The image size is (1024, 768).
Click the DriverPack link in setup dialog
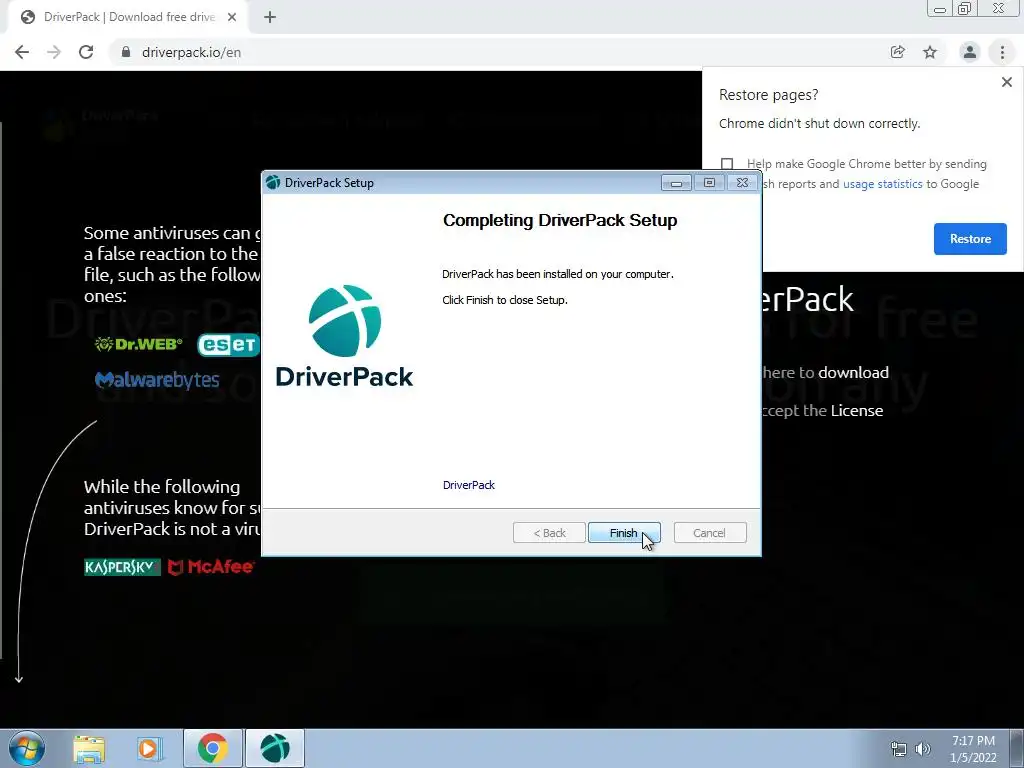[x=468, y=485]
